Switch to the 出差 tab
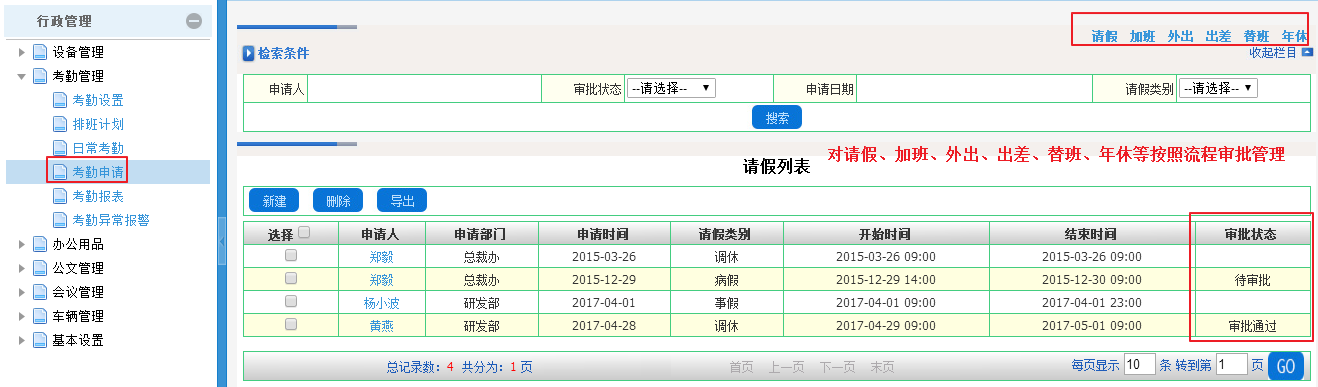Screen dimensions: 1318x387 1218,36
